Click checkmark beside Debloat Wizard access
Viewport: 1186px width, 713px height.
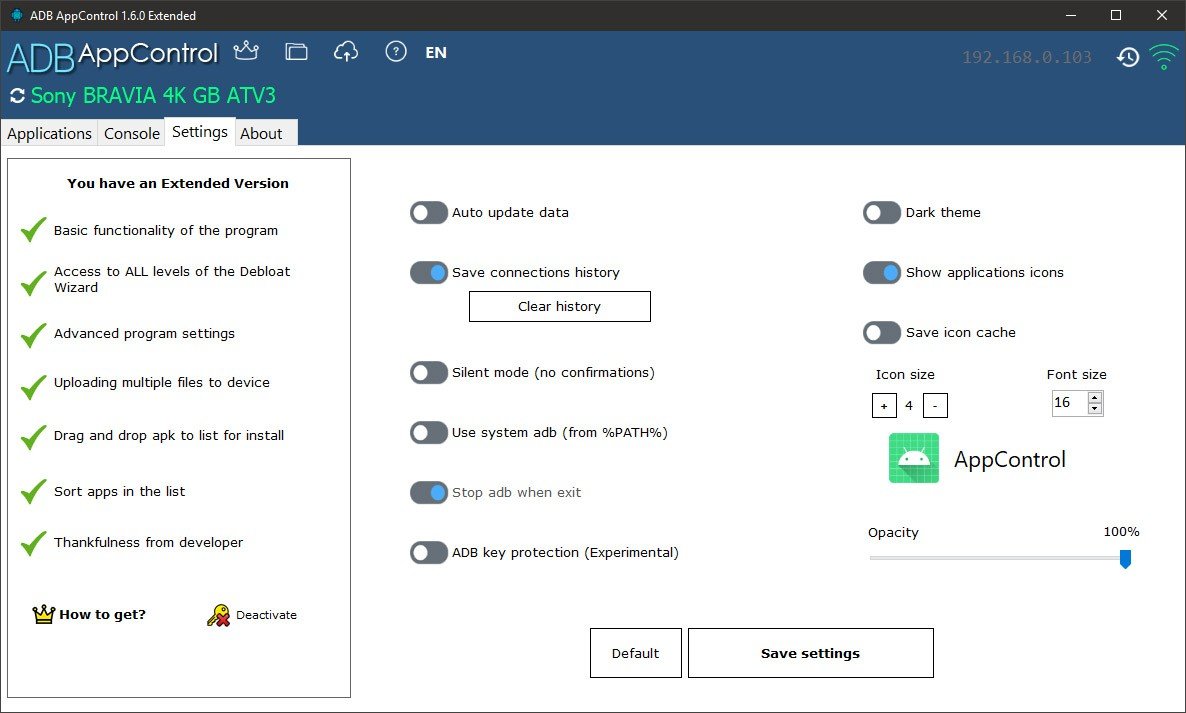pyautogui.click(x=33, y=282)
